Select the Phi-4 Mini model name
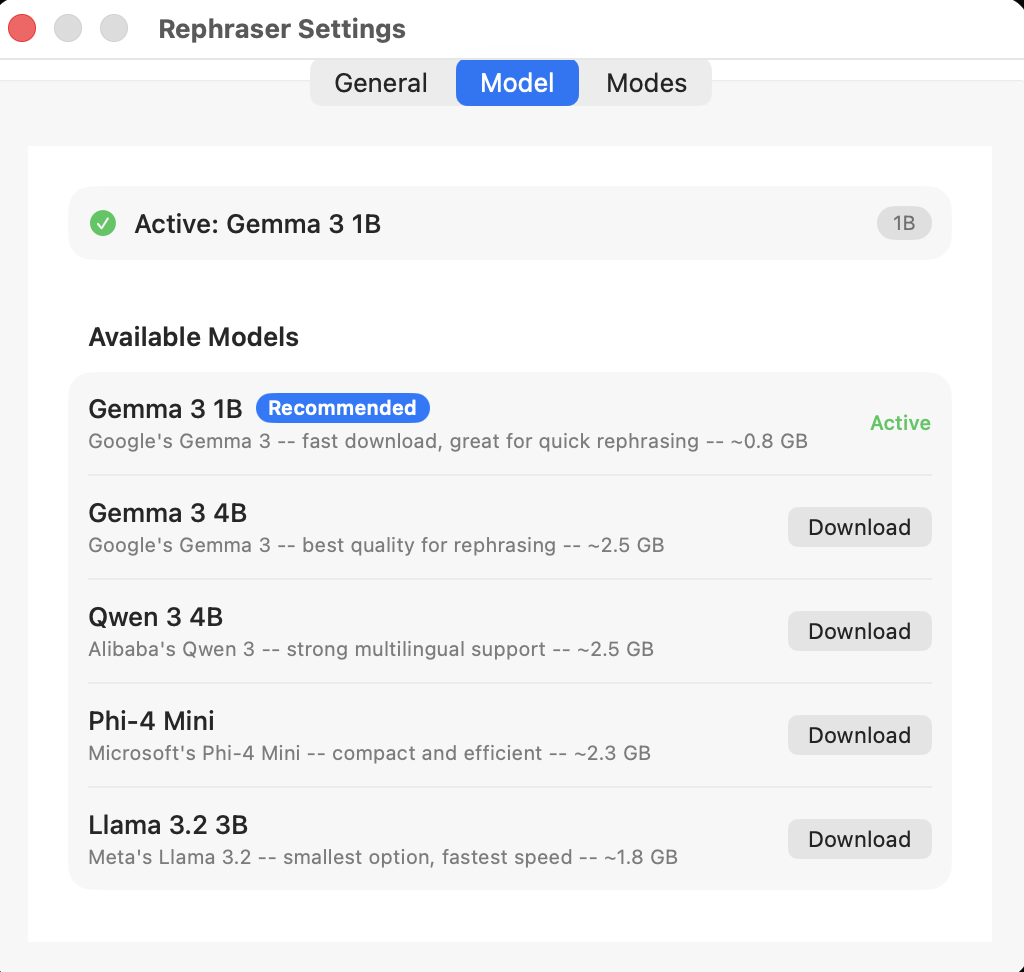 coord(151,721)
